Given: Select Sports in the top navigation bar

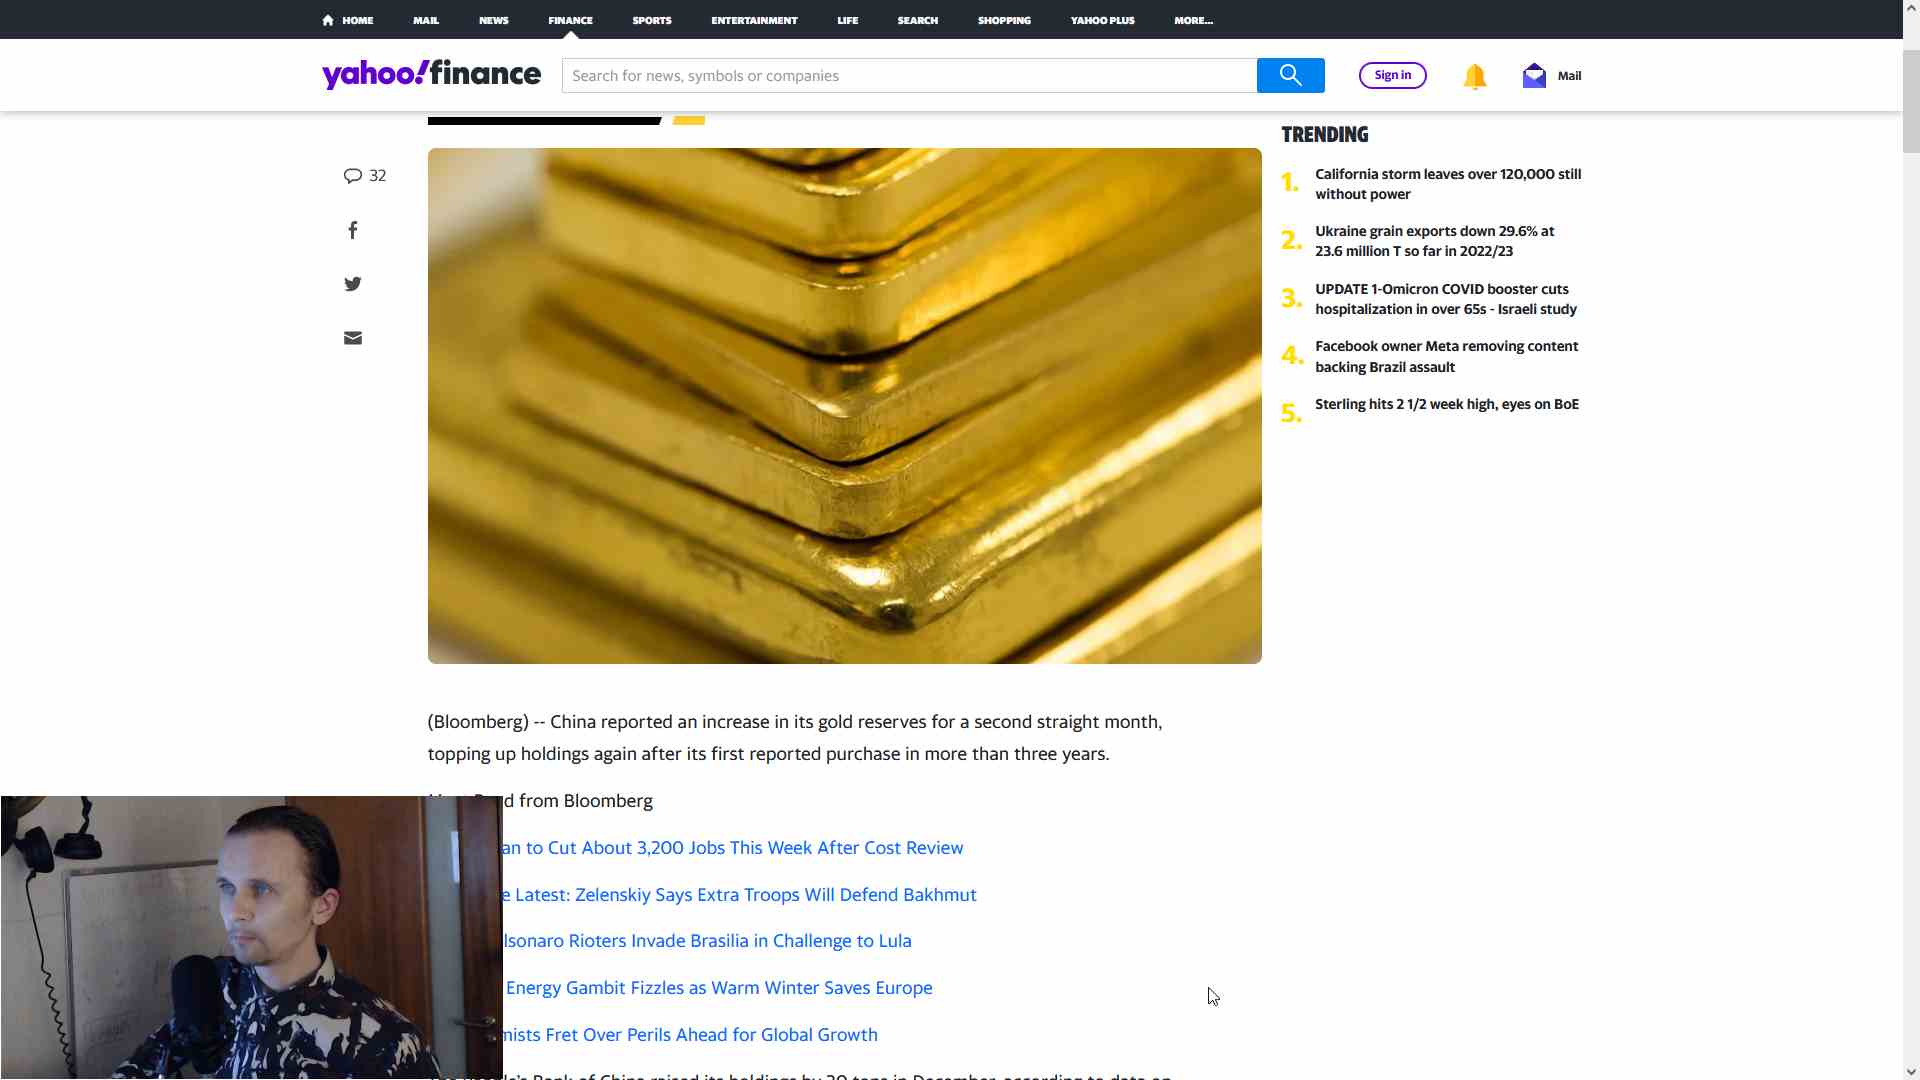Looking at the screenshot, I should (651, 20).
